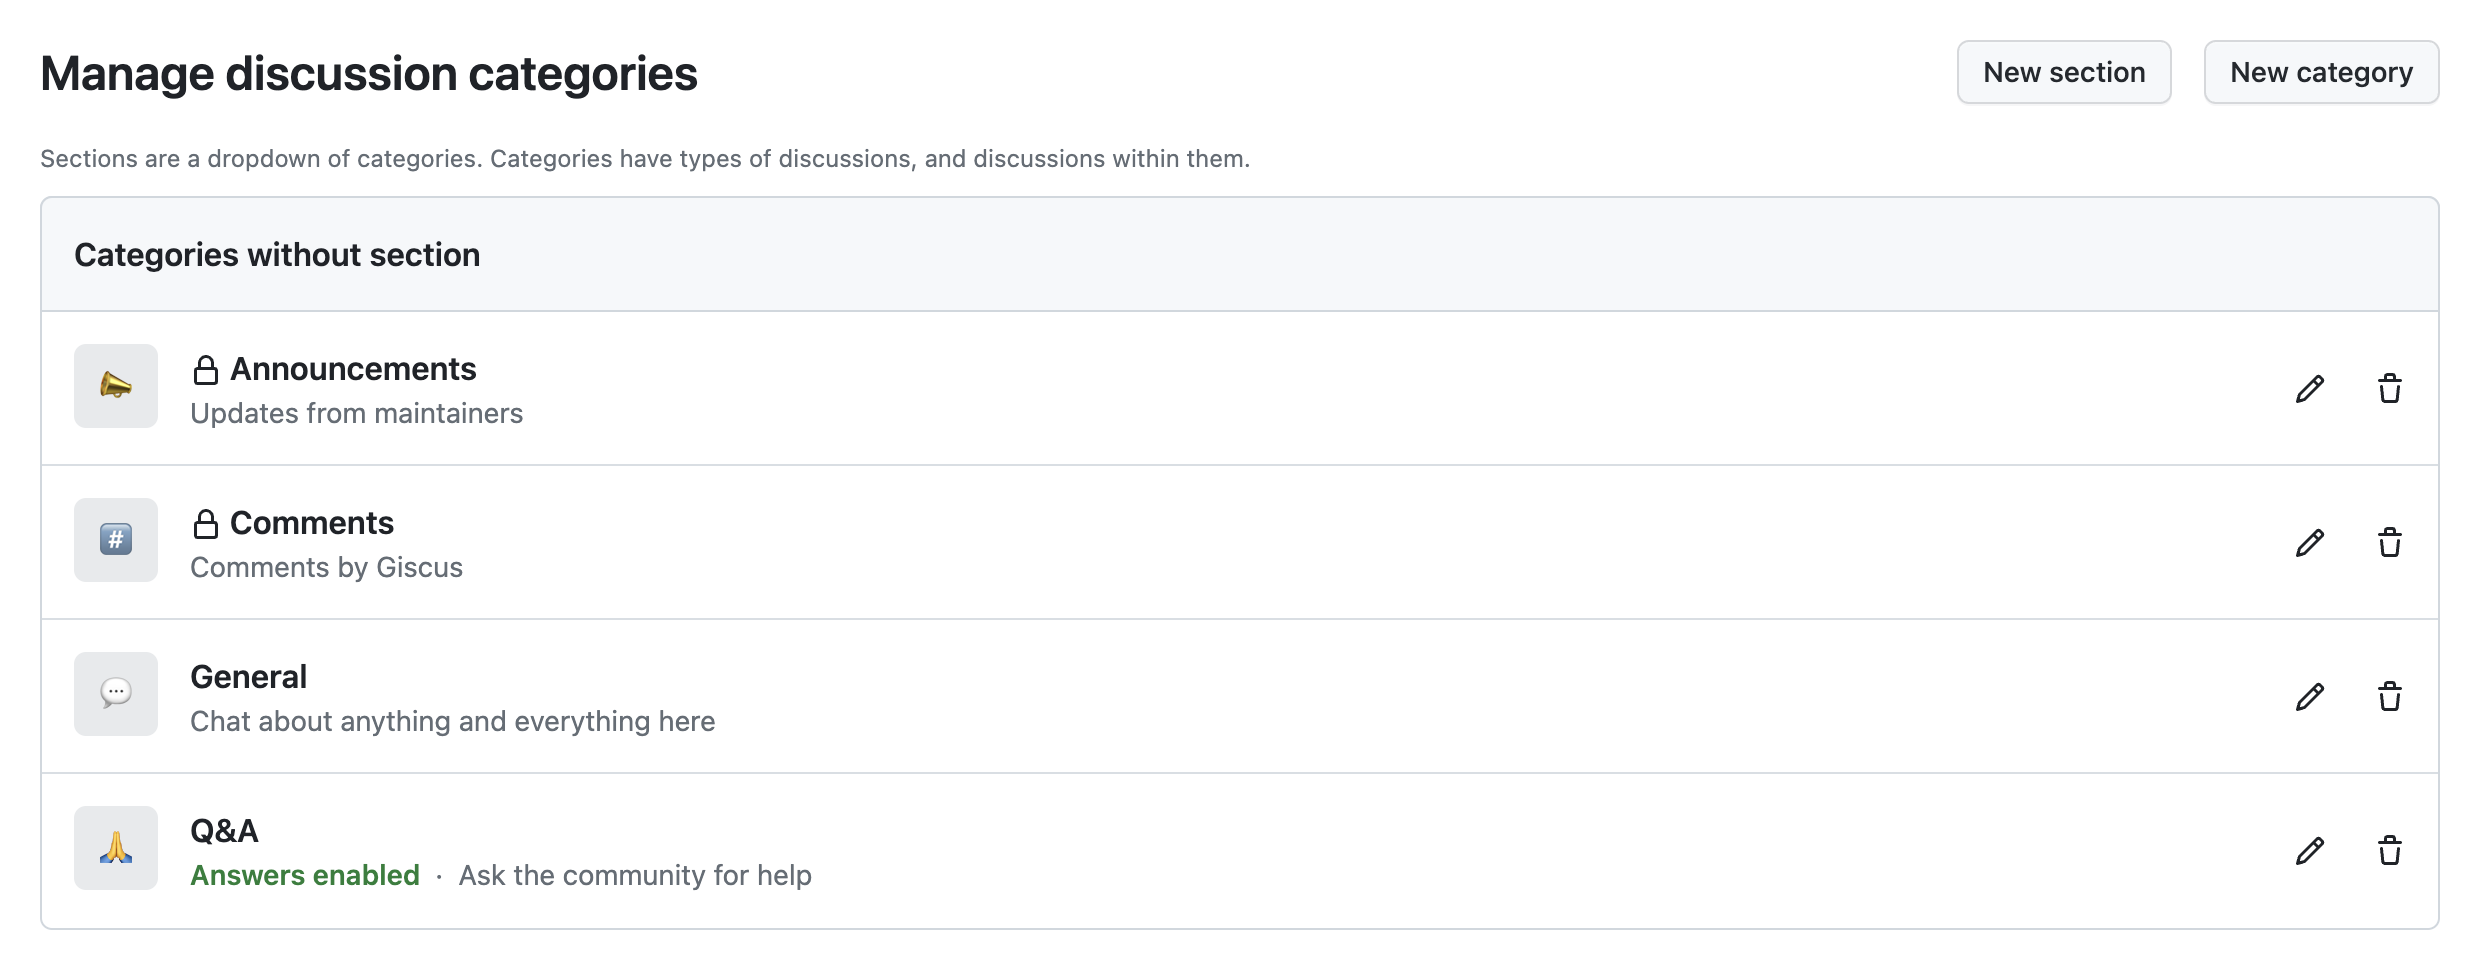The width and height of the screenshot is (2482, 972).
Task: Trash the Q&A category
Action: (2390, 850)
